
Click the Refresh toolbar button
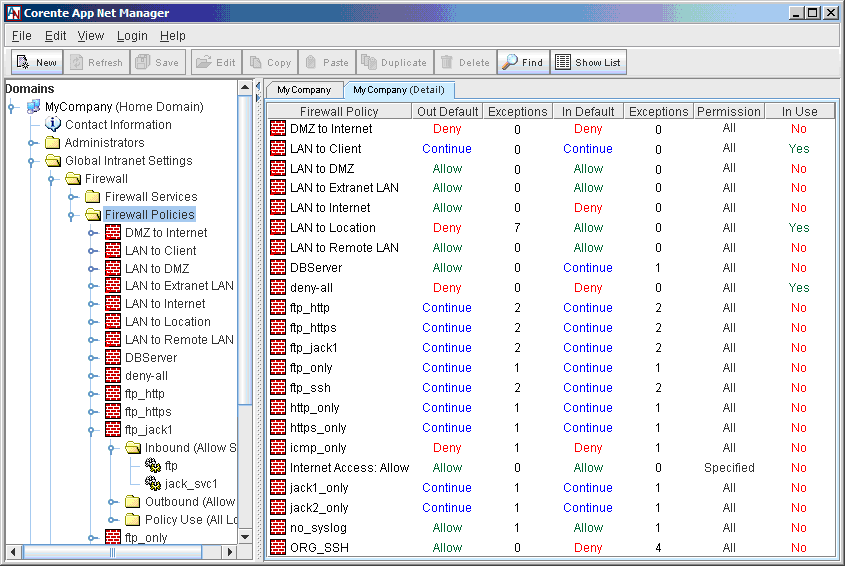[97, 63]
